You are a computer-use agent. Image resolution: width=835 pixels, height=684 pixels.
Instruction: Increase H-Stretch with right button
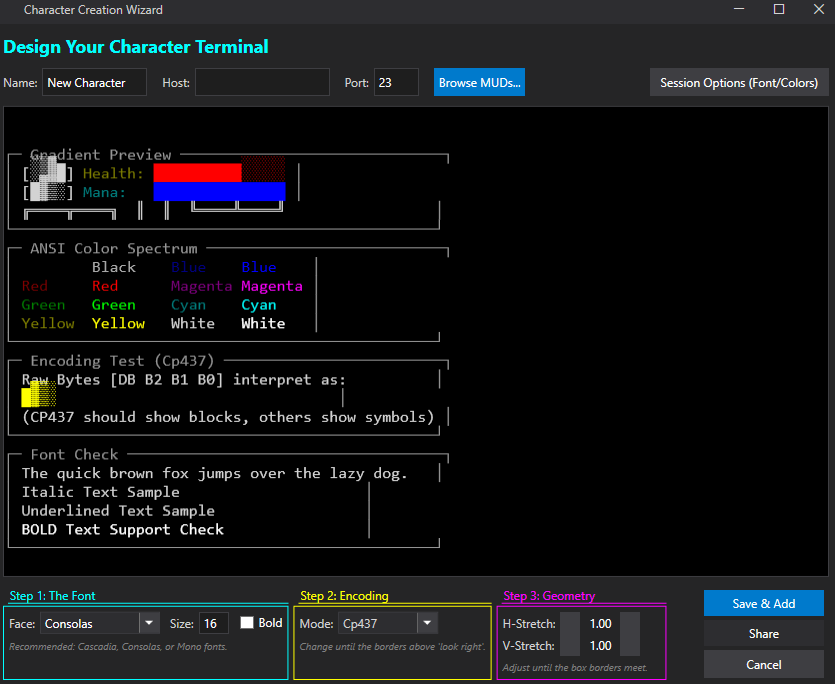click(x=630, y=623)
